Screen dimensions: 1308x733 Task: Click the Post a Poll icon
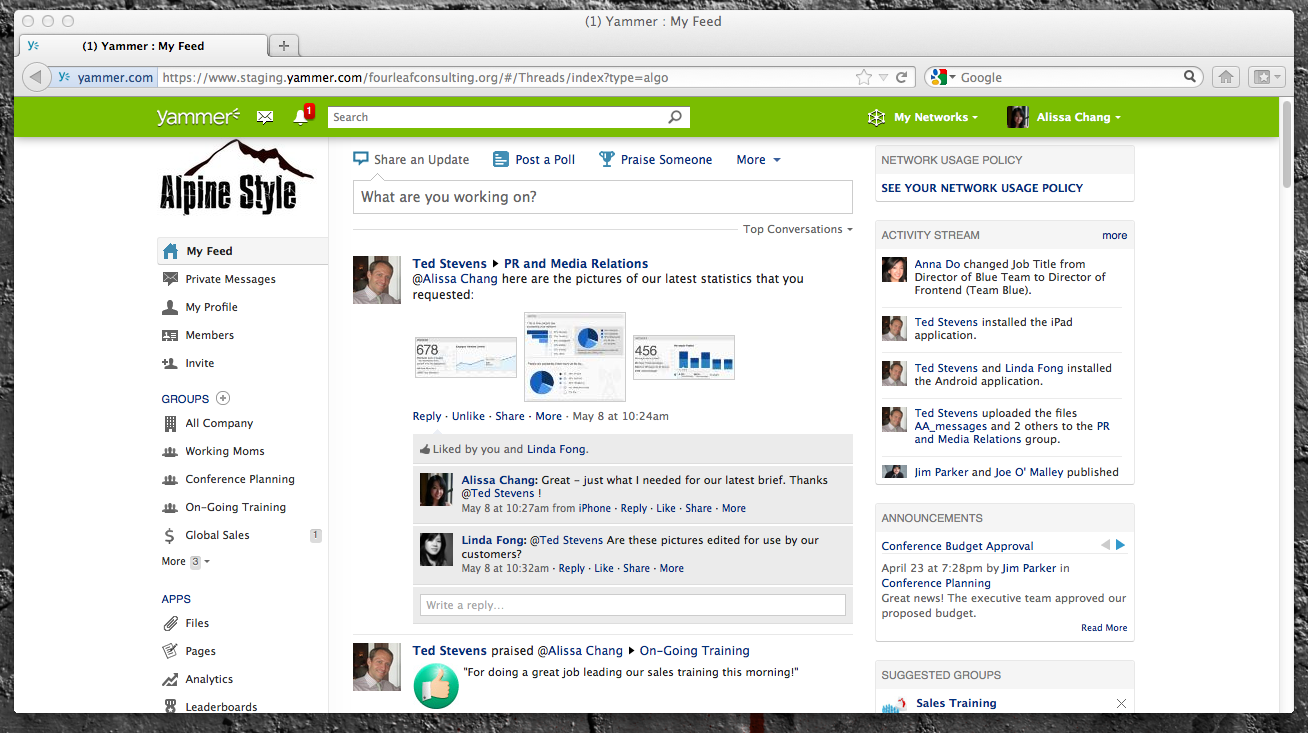[x=501, y=159]
